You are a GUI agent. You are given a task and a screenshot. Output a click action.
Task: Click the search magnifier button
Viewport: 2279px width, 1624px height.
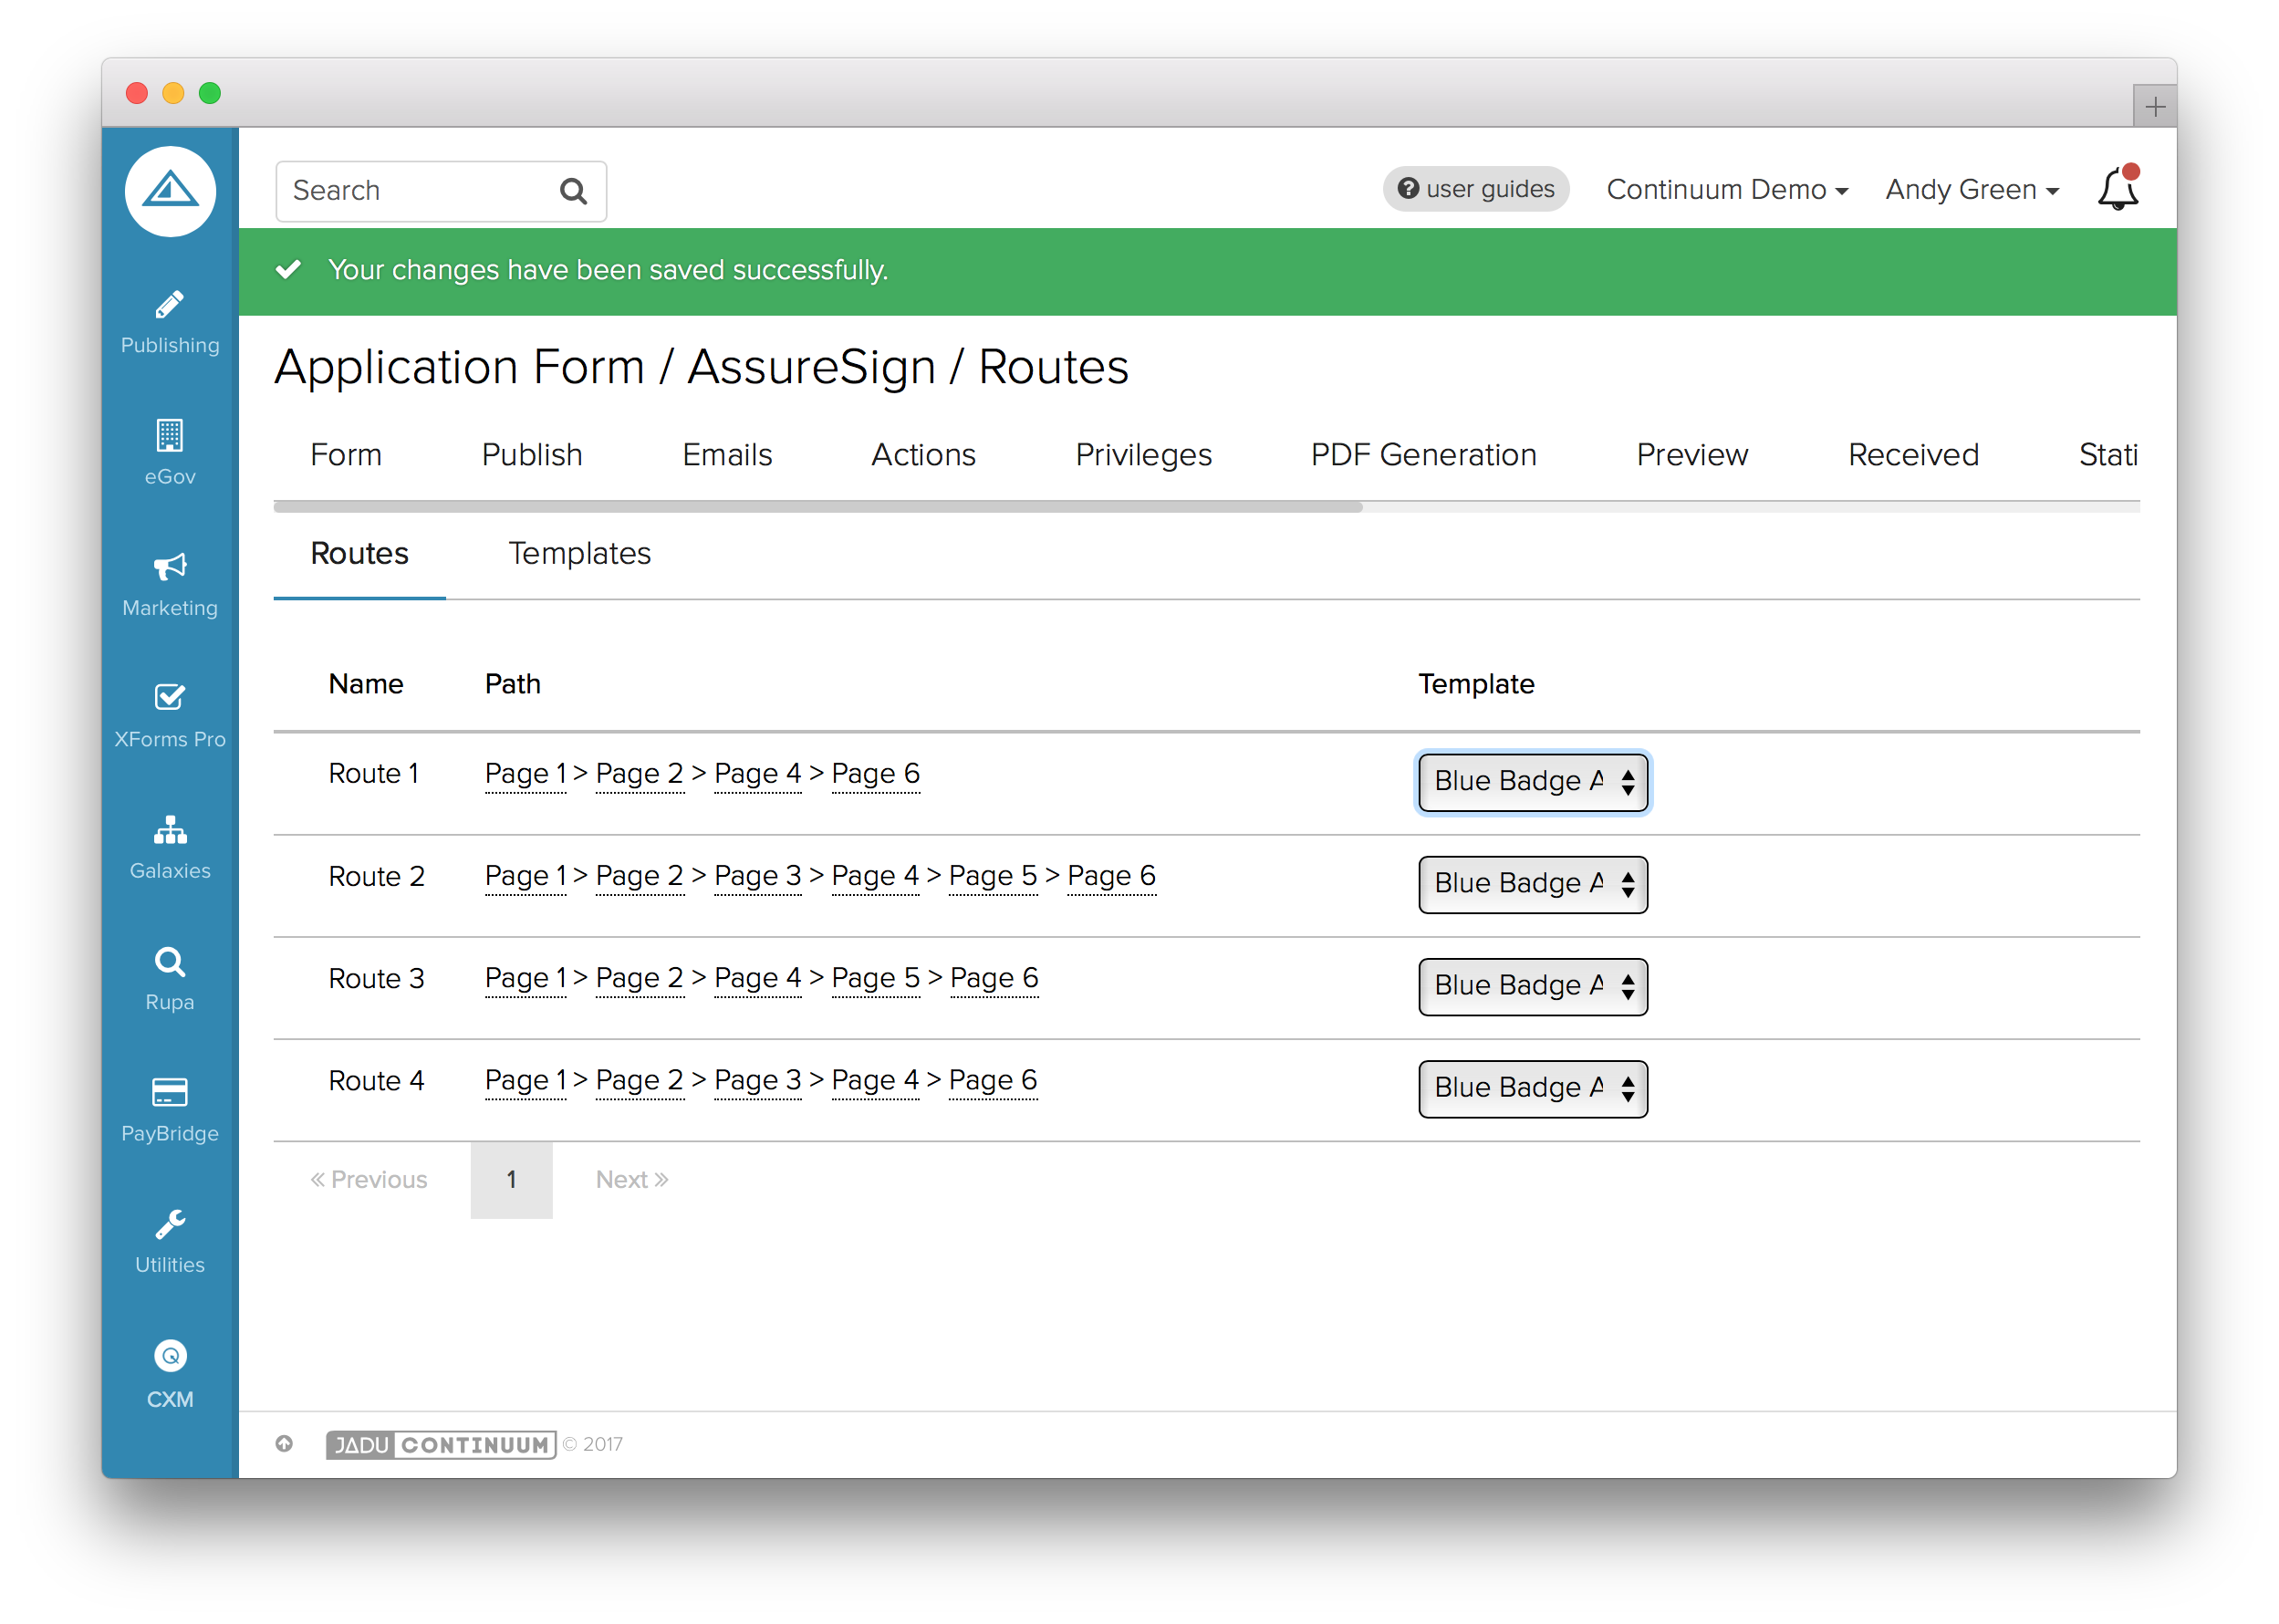pos(573,191)
